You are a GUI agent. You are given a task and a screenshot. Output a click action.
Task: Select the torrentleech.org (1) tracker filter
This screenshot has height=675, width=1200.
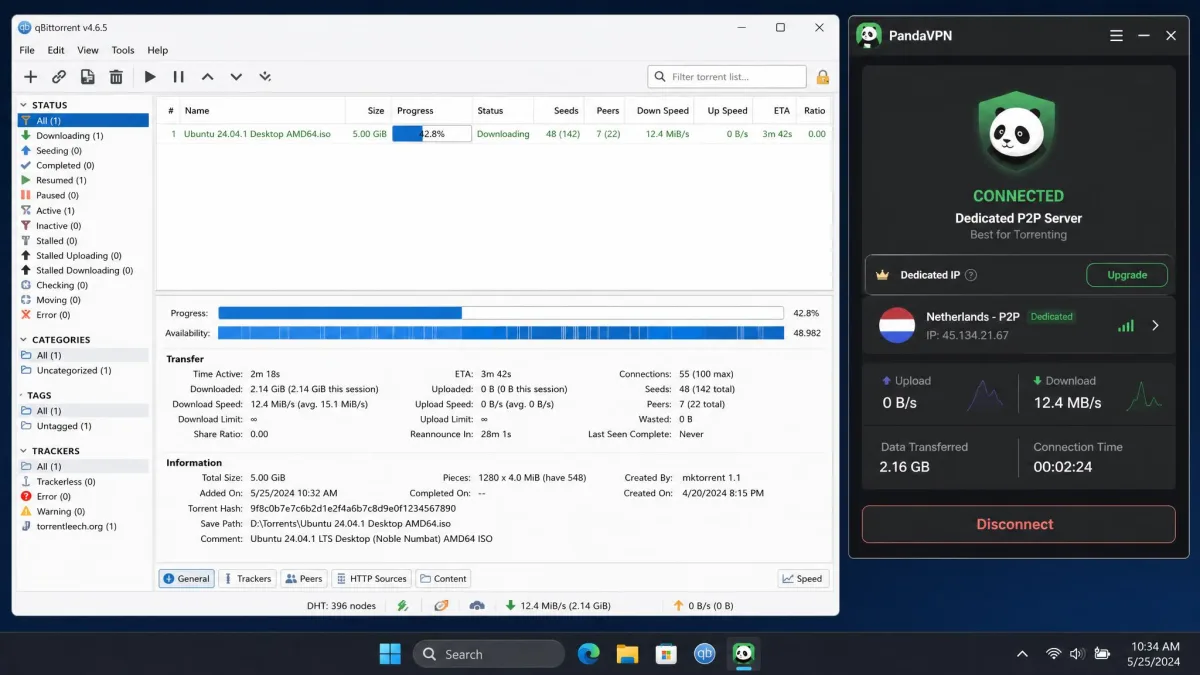click(76, 526)
